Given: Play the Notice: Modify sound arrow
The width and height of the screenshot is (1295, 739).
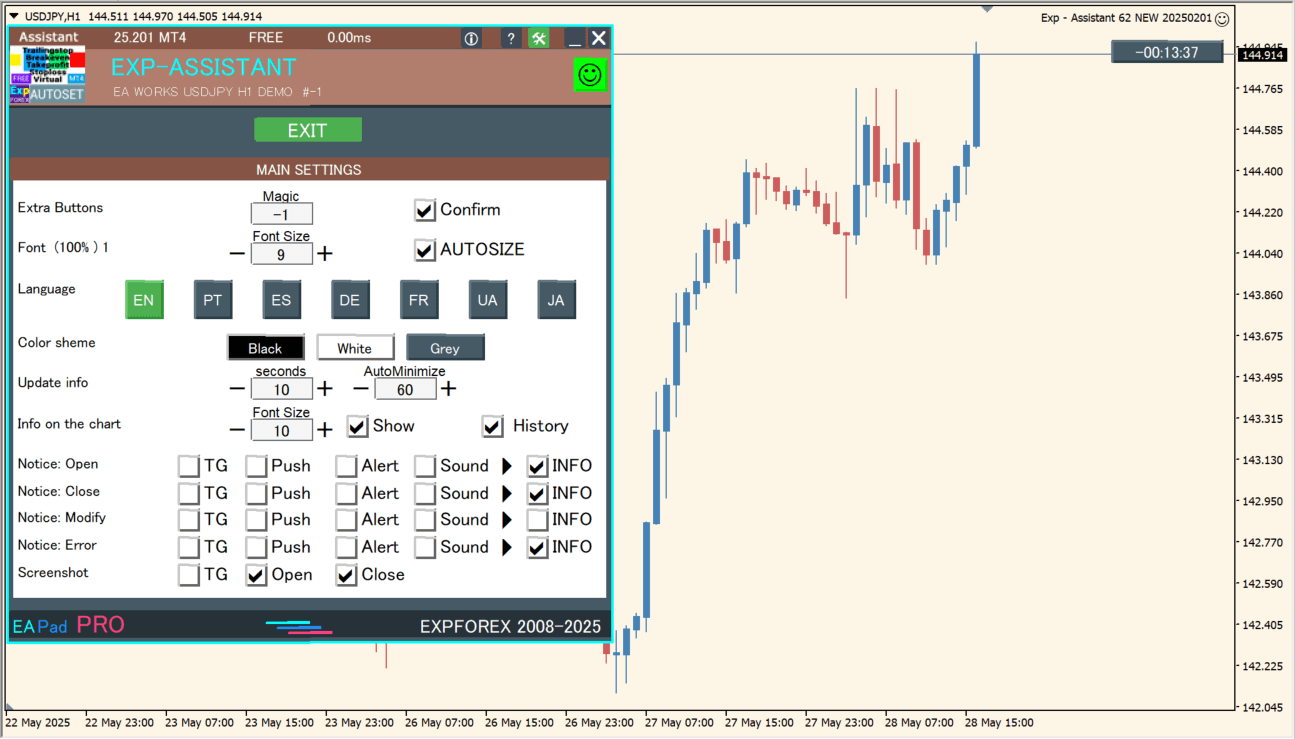Looking at the screenshot, I should pos(507,520).
